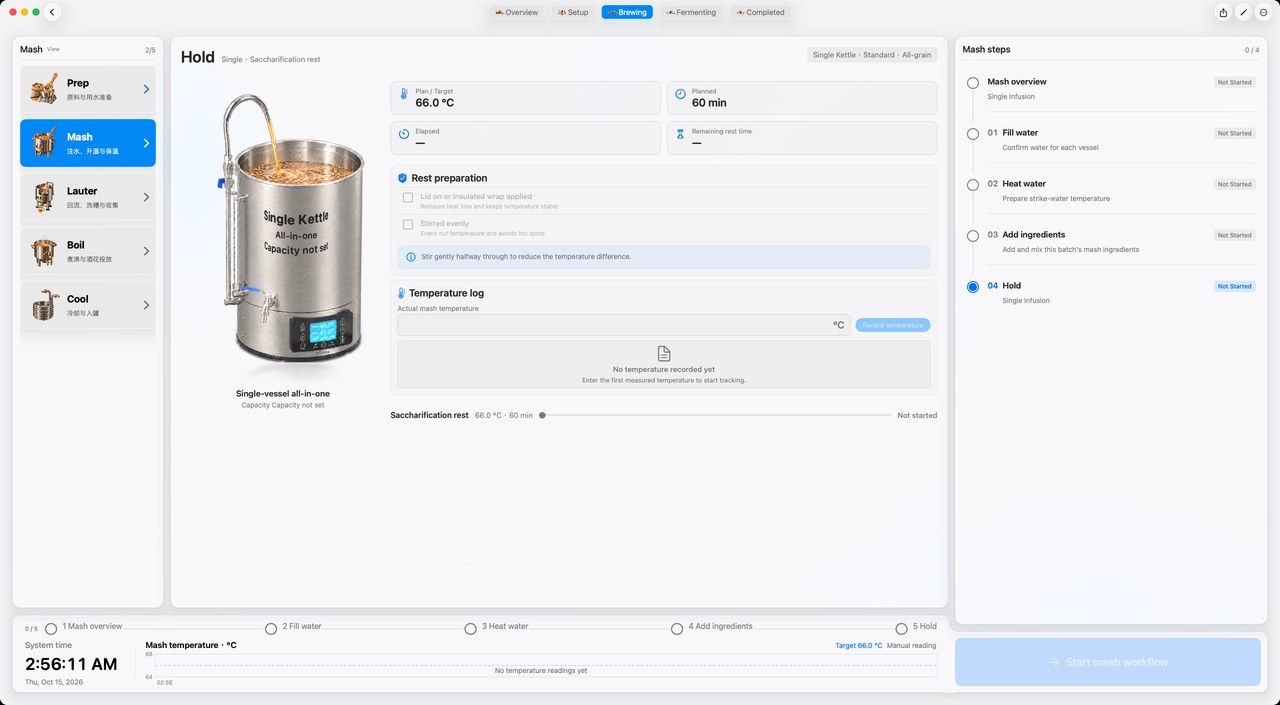
Task: Check the Stirred evenly checkbox
Action: [x=408, y=225]
